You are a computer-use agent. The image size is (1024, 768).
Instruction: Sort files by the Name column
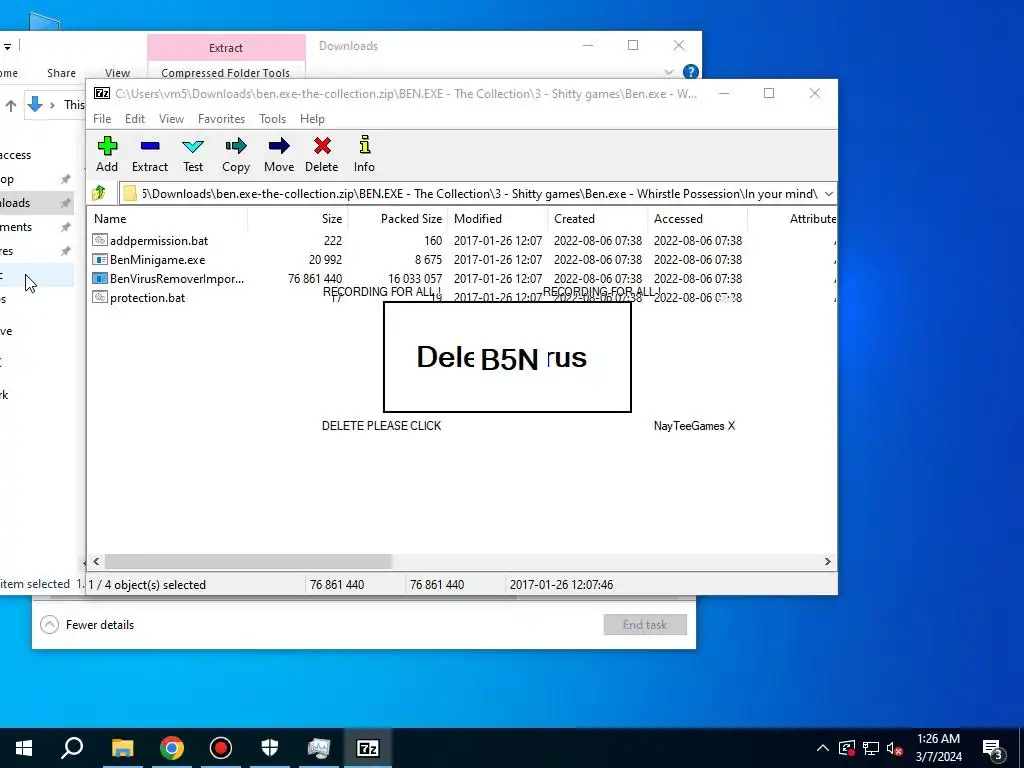[x=167, y=219]
